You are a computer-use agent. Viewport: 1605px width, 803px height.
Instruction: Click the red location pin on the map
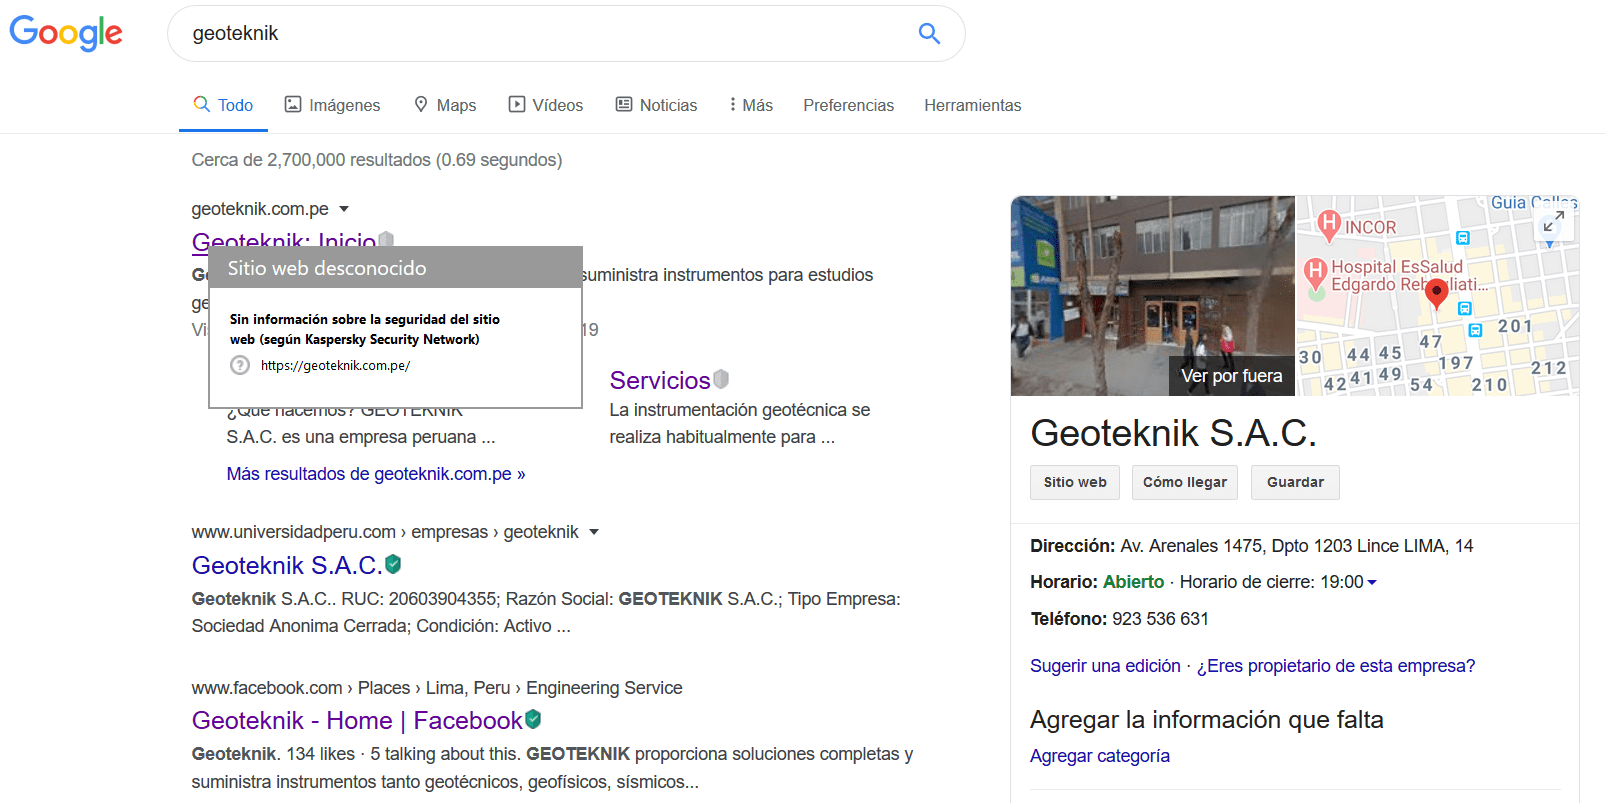tap(1436, 292)
